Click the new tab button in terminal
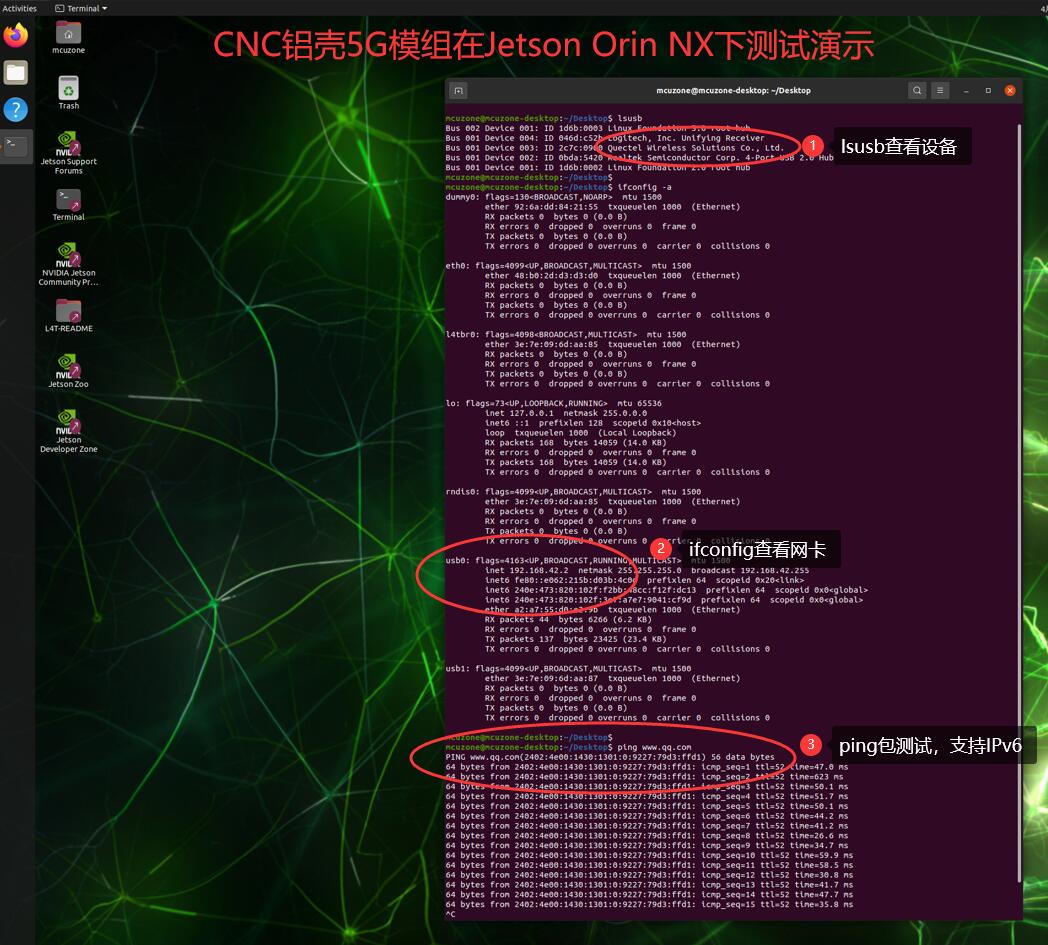 458,90
